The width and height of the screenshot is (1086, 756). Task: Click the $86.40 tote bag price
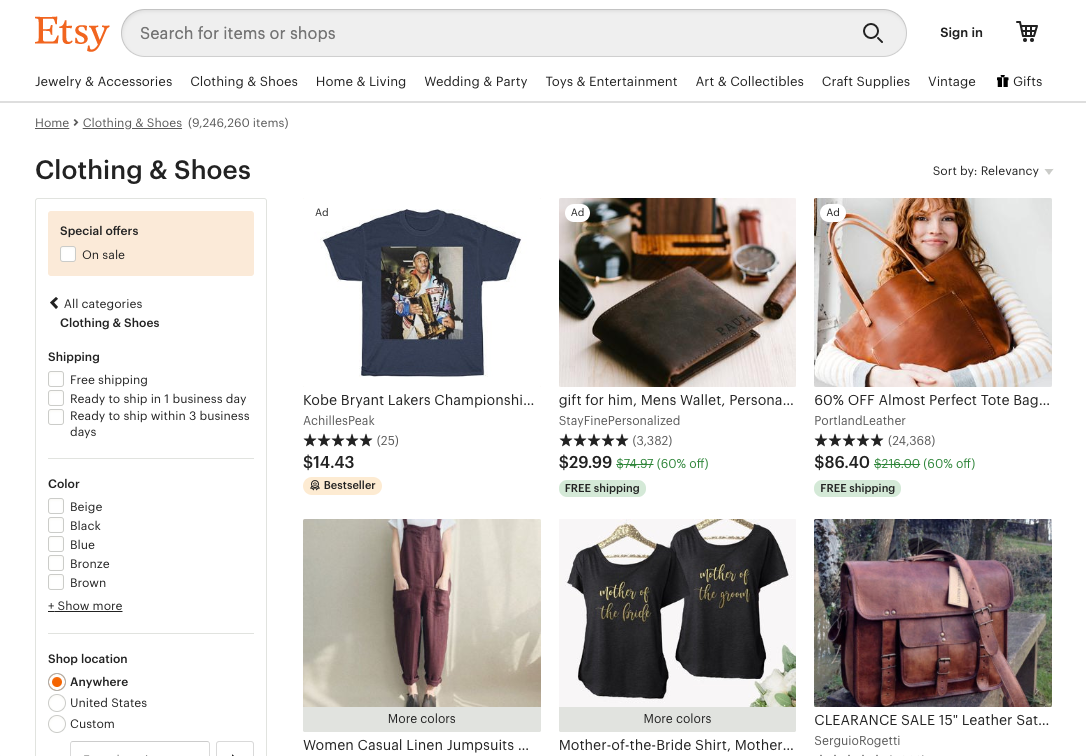coord(842,462)
